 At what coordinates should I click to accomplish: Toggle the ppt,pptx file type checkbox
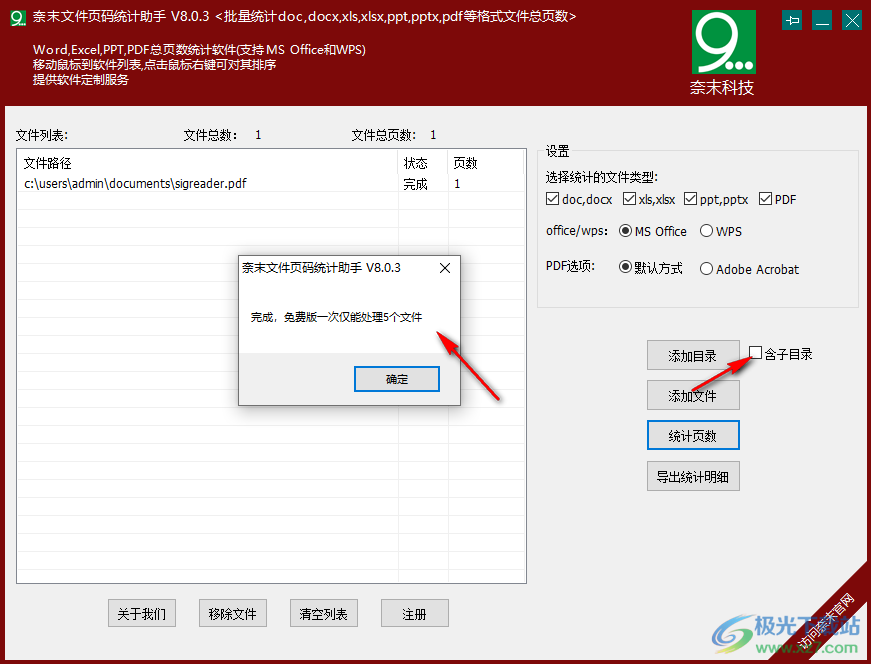click(x=690, y=199)
